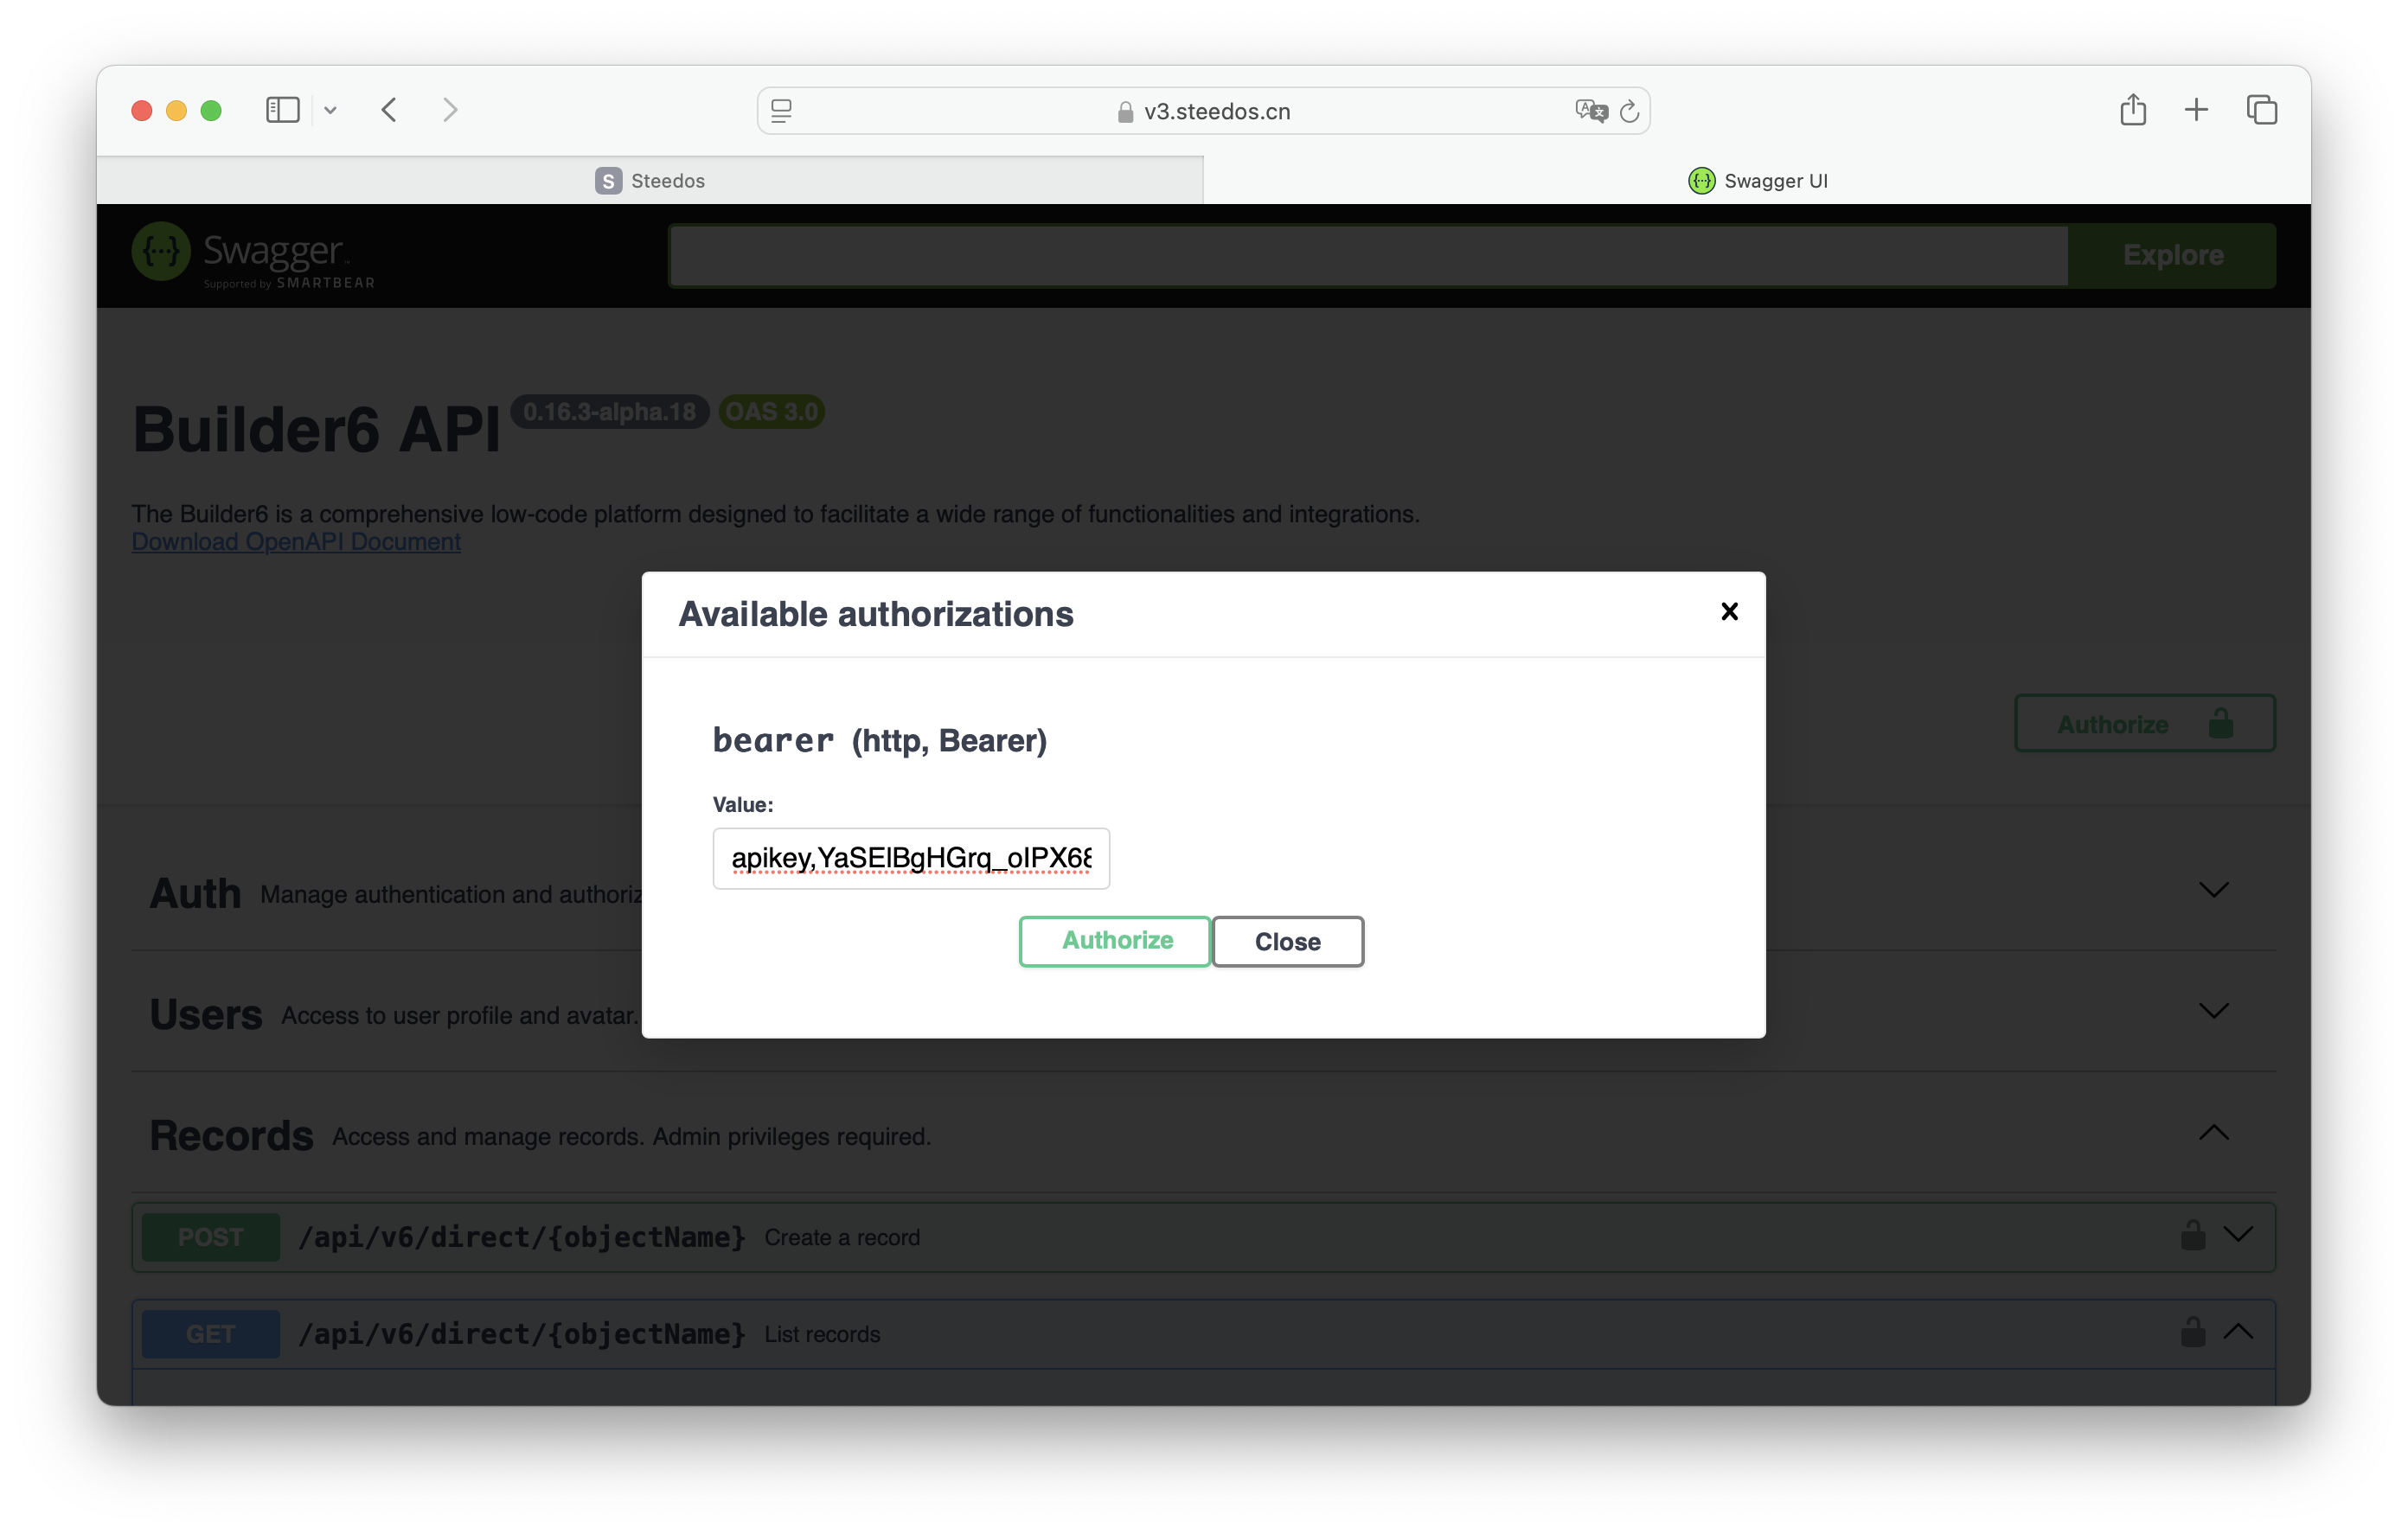The image size is (2408, 1534).
Task: Click the v3.steedos.cn address bar
Action: [1203, 111]
